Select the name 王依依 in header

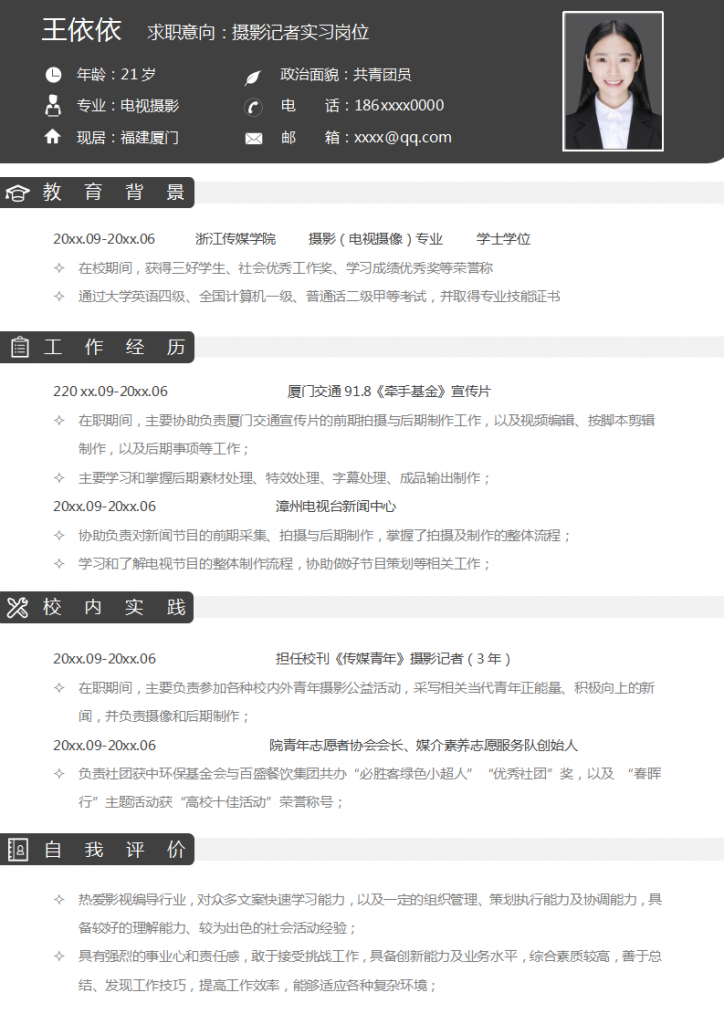[81, 31]
